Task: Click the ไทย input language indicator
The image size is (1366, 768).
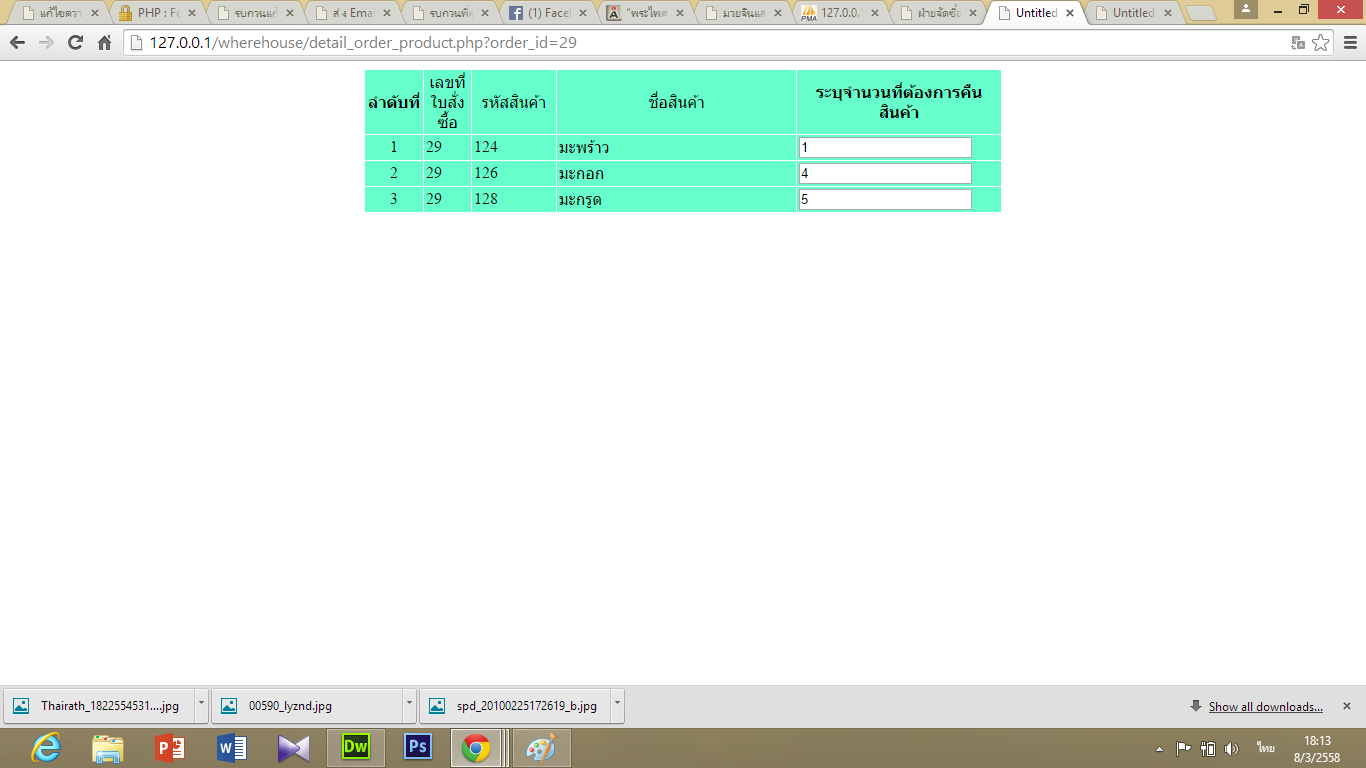Action: click(1266, 748)
